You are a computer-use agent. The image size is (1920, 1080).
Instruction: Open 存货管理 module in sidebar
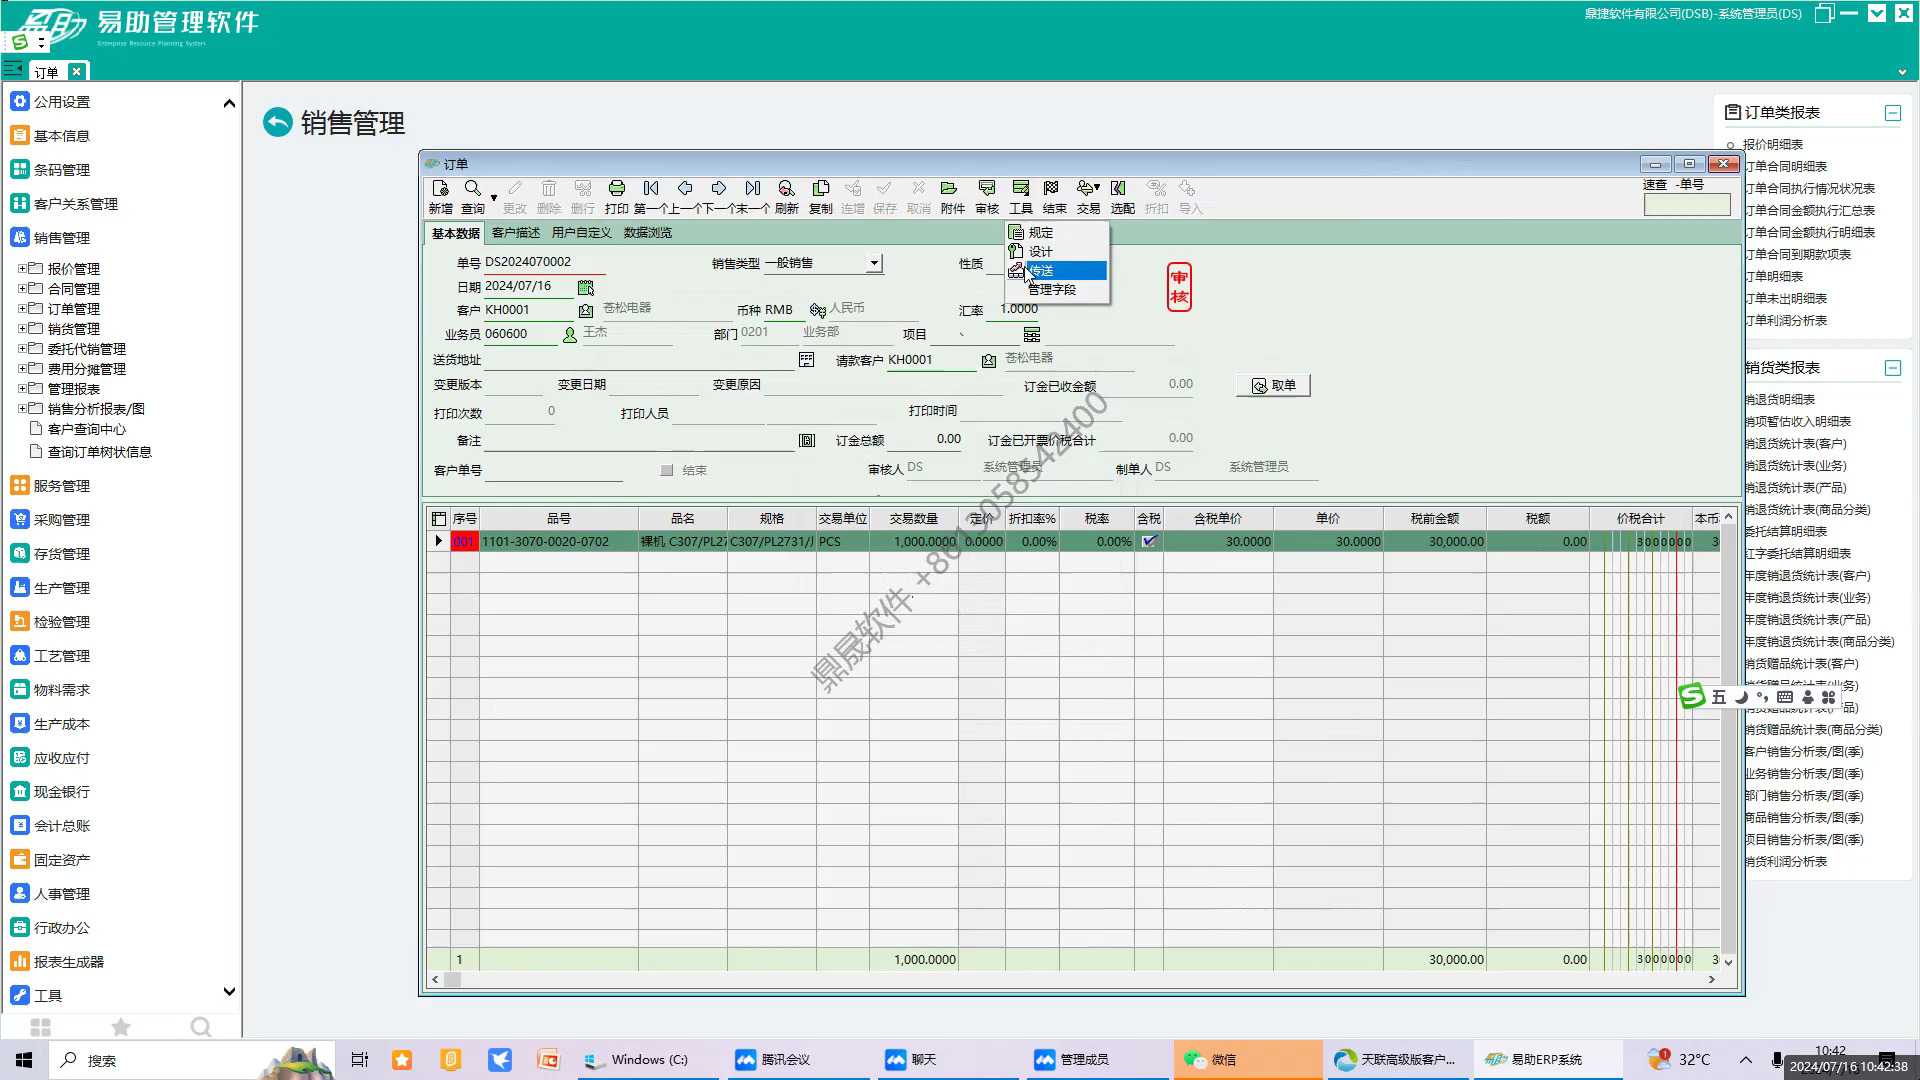[62, 554]
